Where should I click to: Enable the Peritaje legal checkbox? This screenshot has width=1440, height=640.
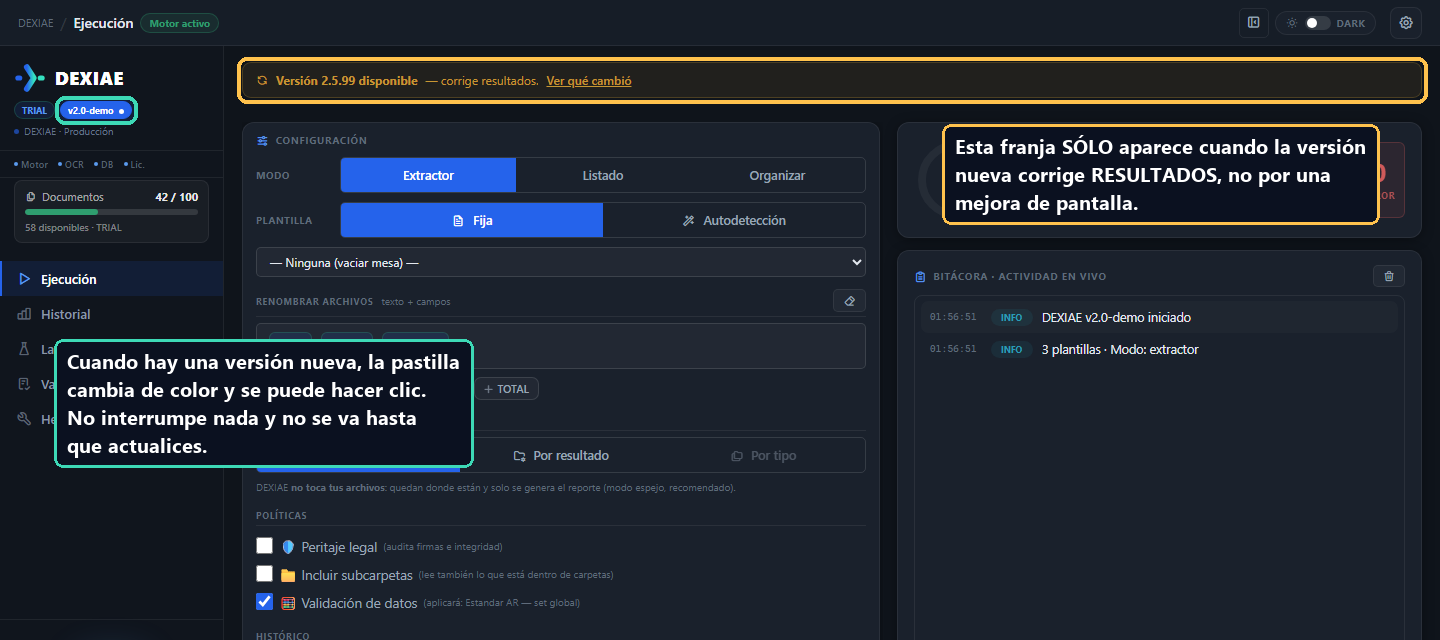click(264, 546)
